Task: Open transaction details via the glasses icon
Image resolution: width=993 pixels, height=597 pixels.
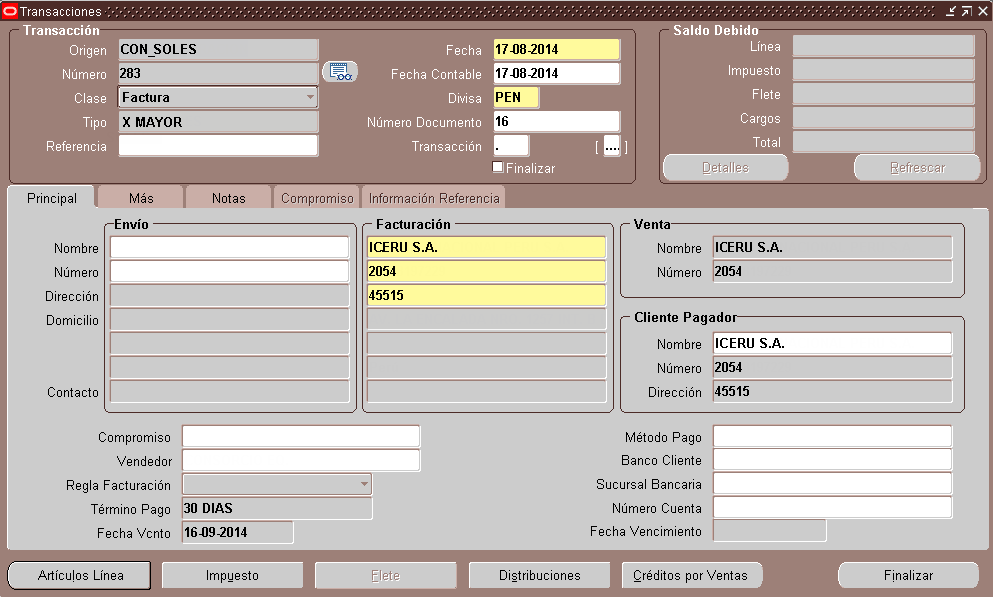Action: (338, 73)
